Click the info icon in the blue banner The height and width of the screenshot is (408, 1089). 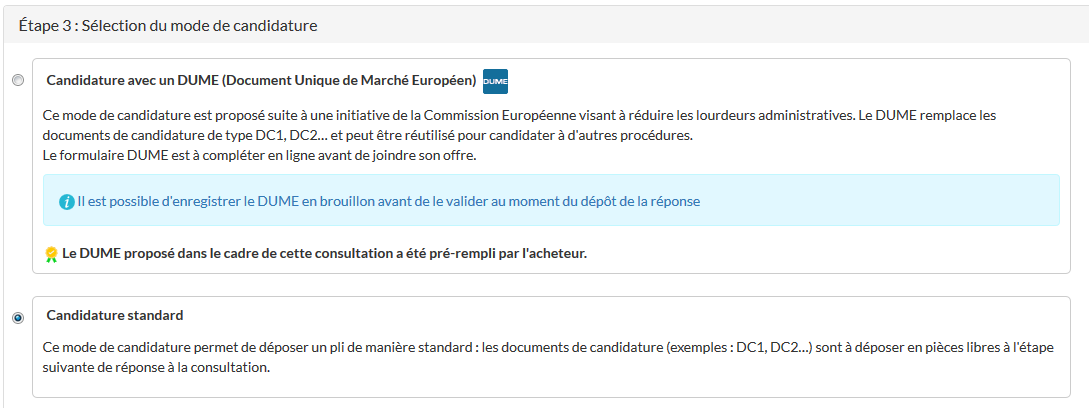(x=66, y=201)
